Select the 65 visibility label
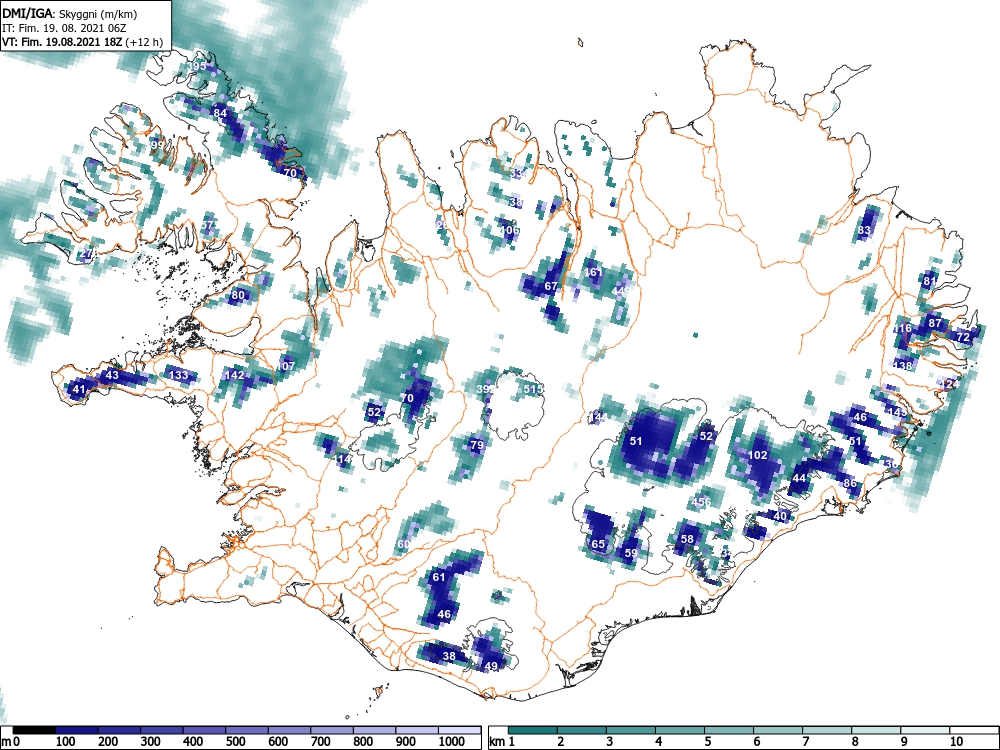This screenshot has width=1000, height=750. click(598, 544)
